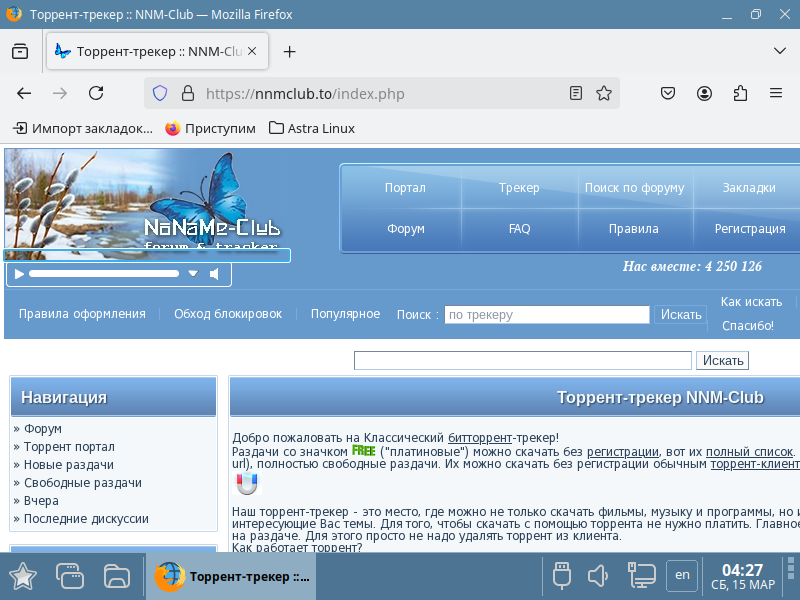Click the address bar URL field

(383, 93)
